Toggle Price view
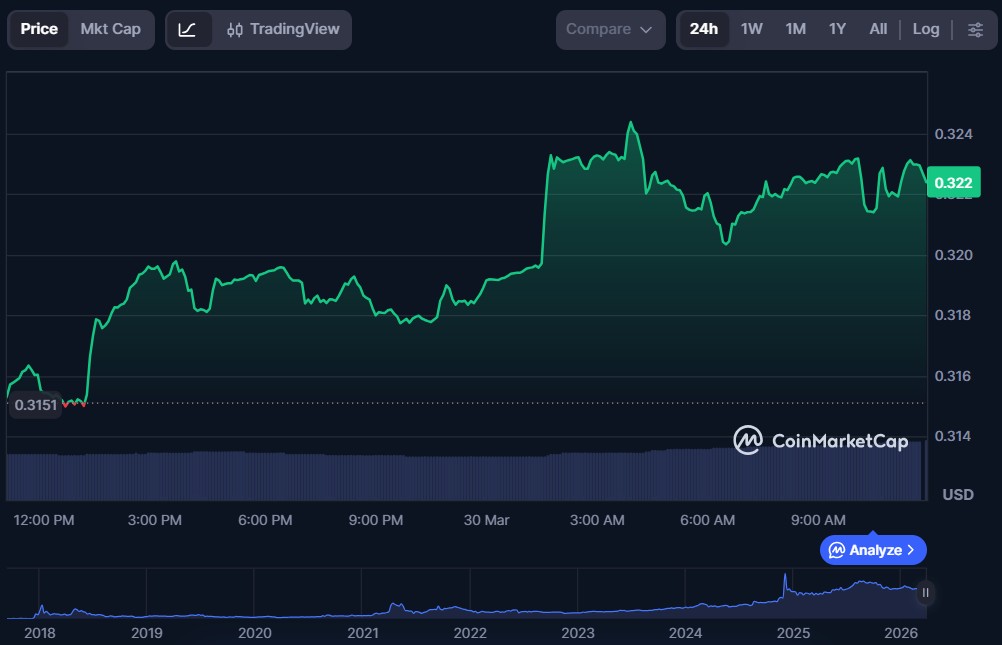Image resolution: width=1002 pixels, height=645 pixels. [x=39, y=29]
